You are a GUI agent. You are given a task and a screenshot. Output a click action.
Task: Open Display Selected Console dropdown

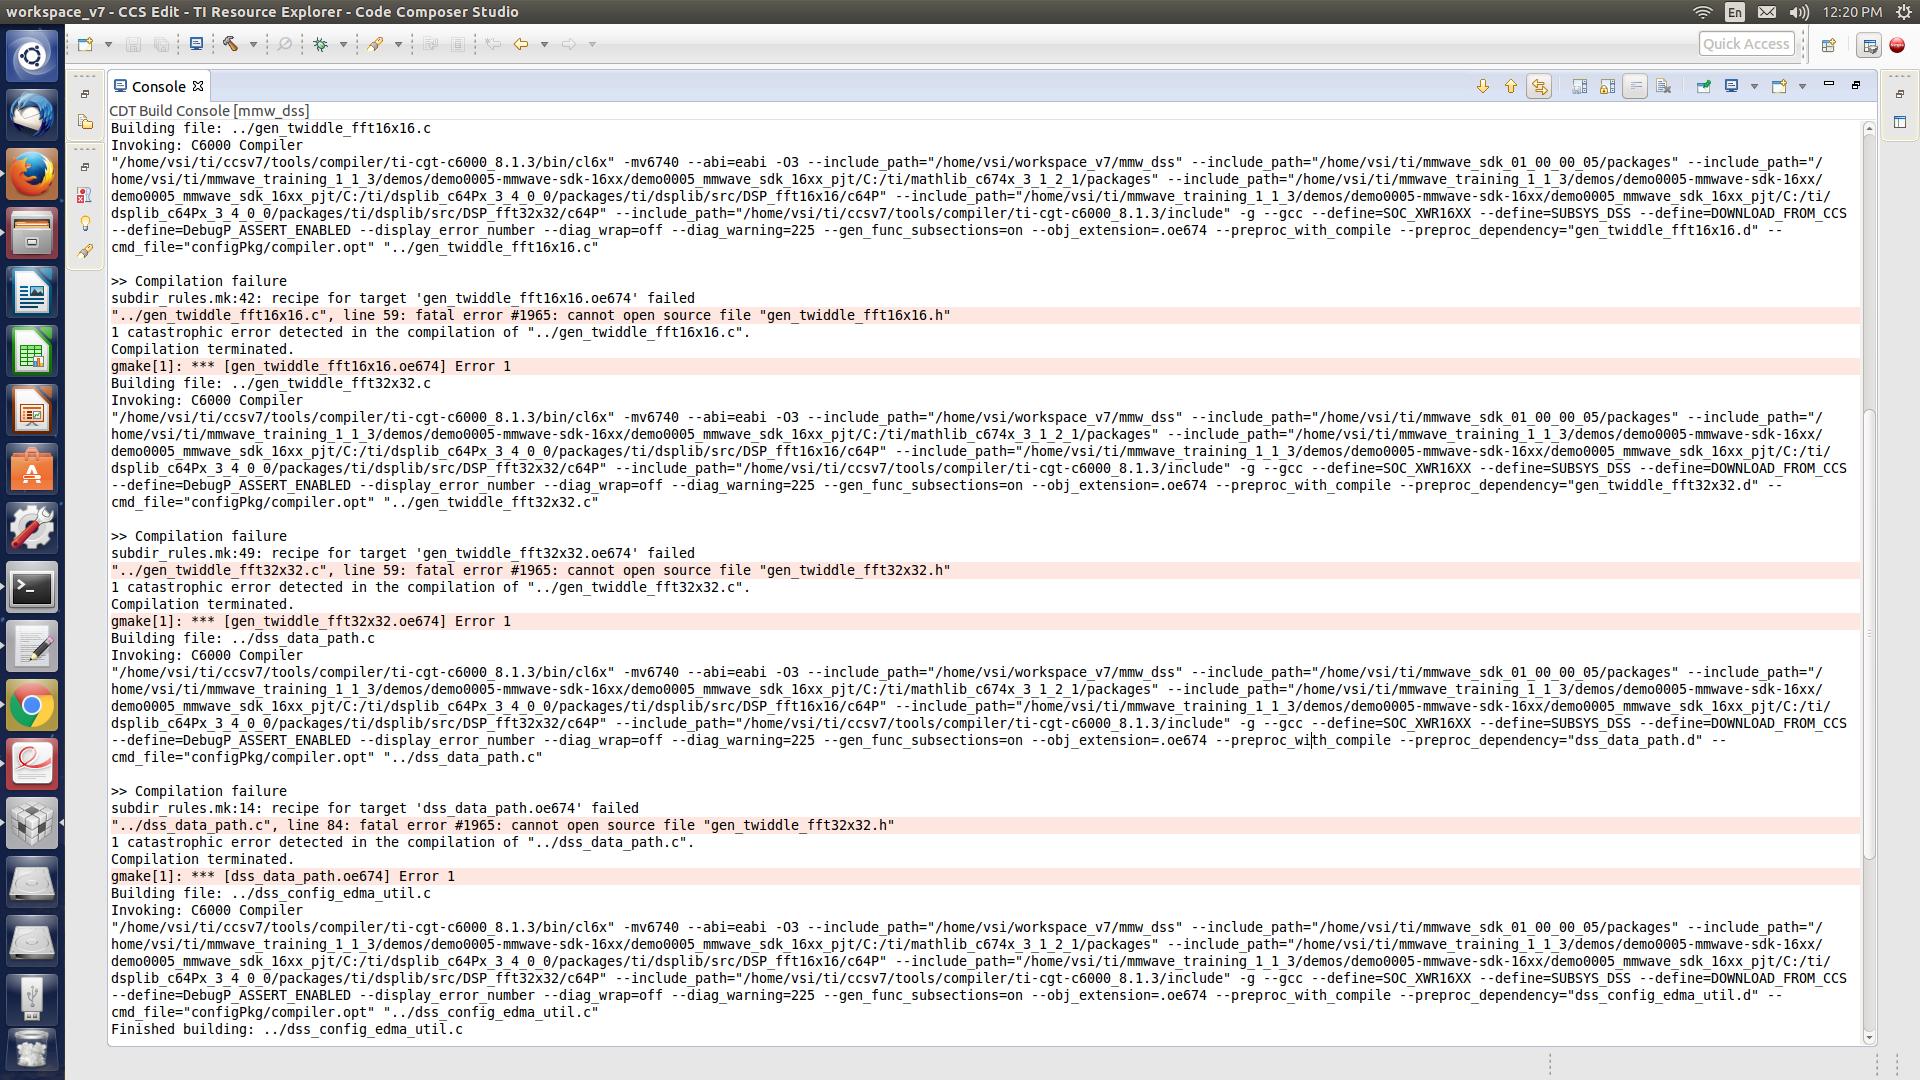click(1753, 86)
